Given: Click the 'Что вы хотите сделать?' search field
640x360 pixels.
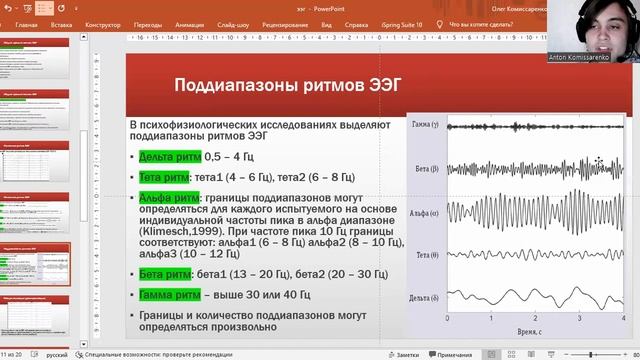Looking at the screenshot, I should [481, 24].
